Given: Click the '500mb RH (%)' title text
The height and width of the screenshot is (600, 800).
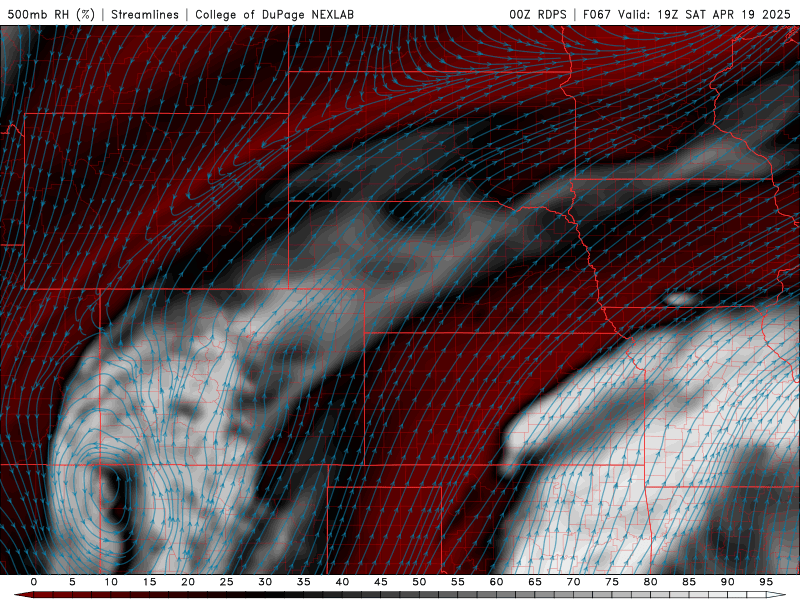Looking at the screenshot, I should tap(52, 14).
